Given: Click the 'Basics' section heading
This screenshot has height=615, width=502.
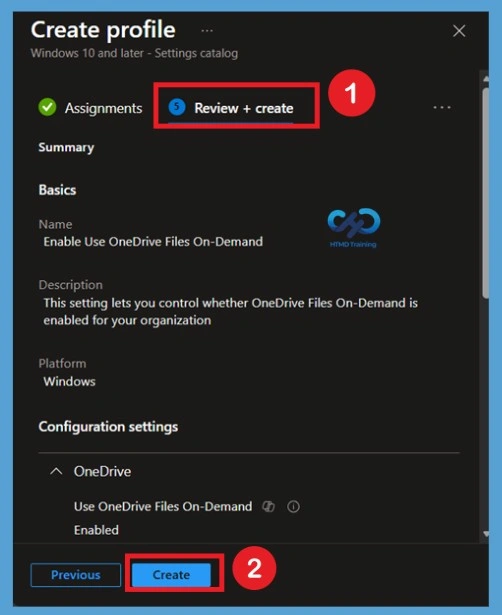Looking at the screenshot, I should pyautogui.click(x=57, y=190).
